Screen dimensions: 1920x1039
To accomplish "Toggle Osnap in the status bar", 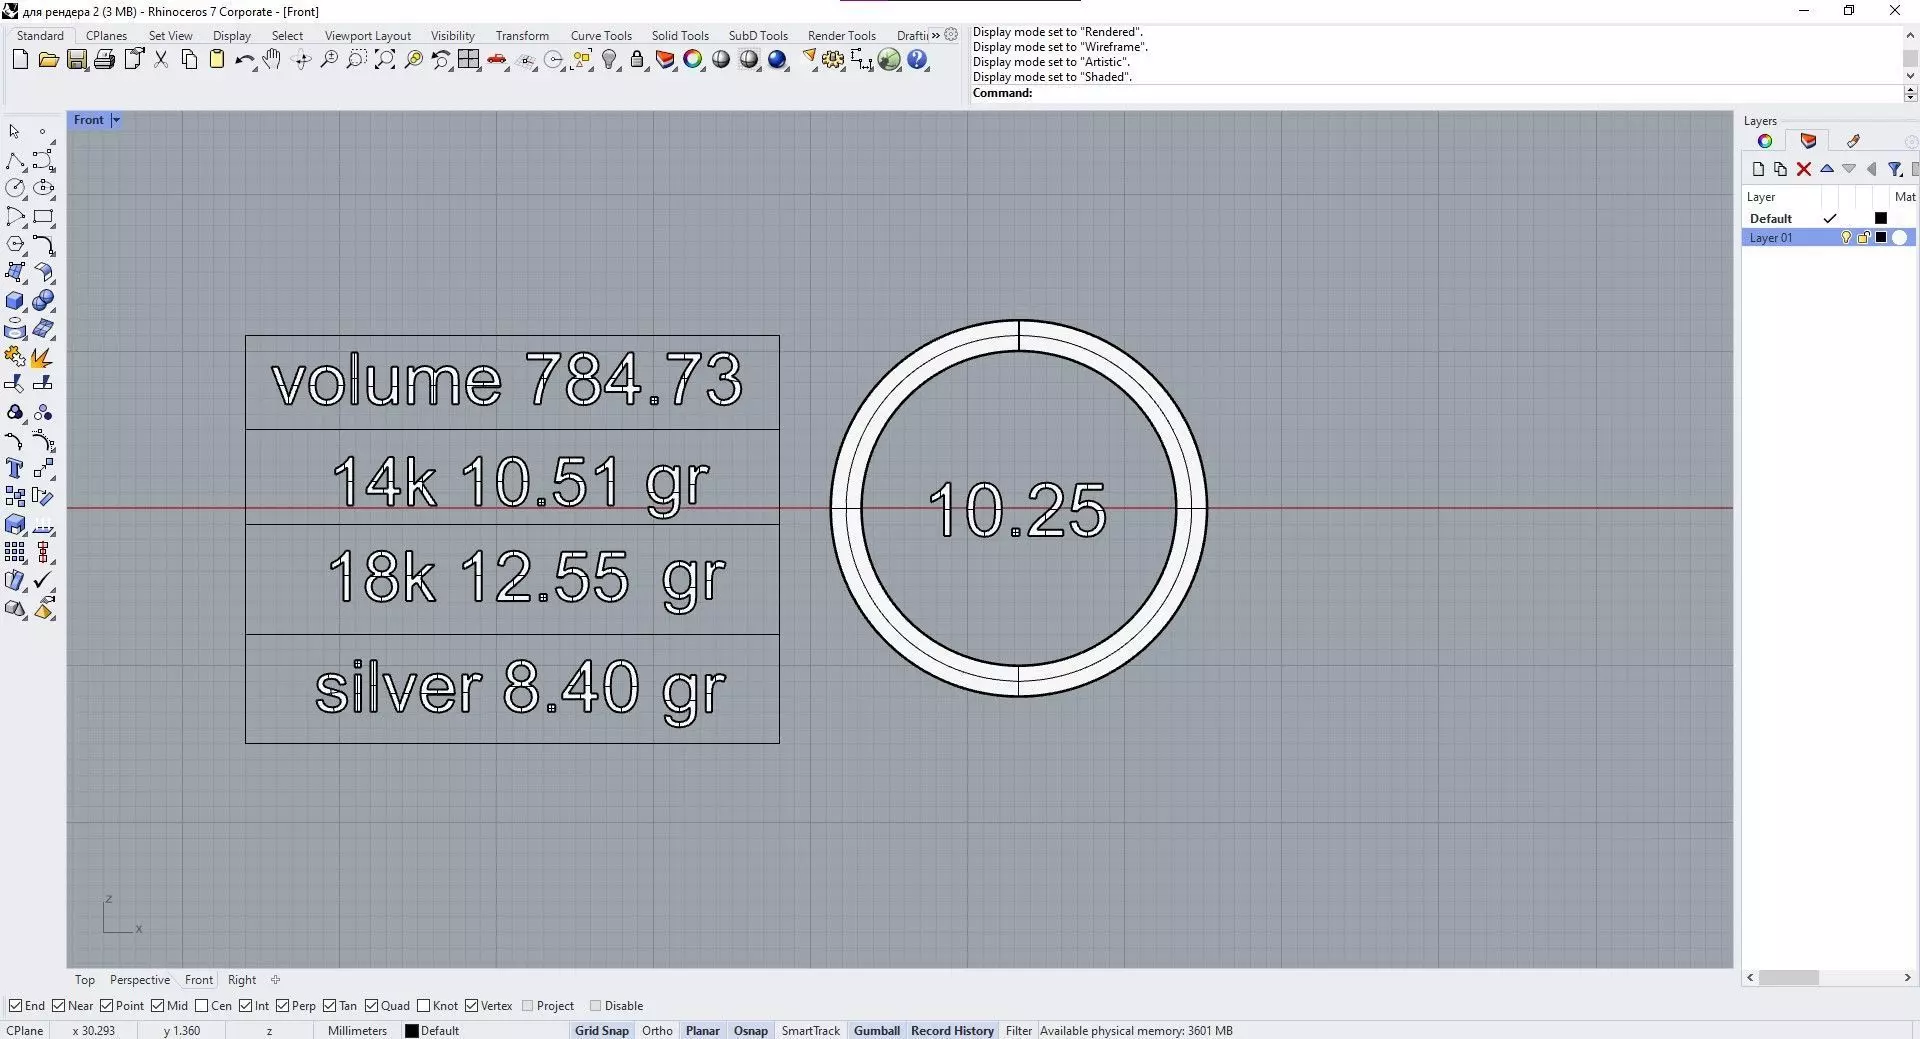I will click(751, 1031).
